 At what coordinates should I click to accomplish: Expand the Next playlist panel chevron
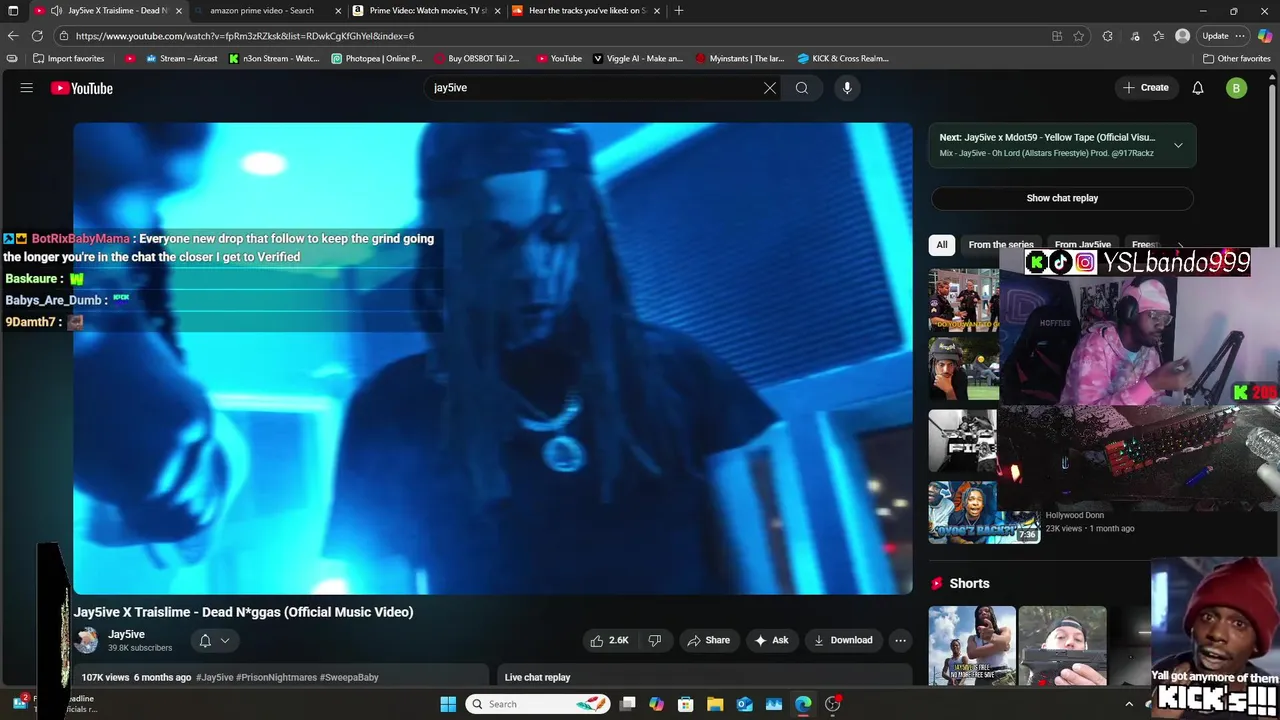point(1178,145)
